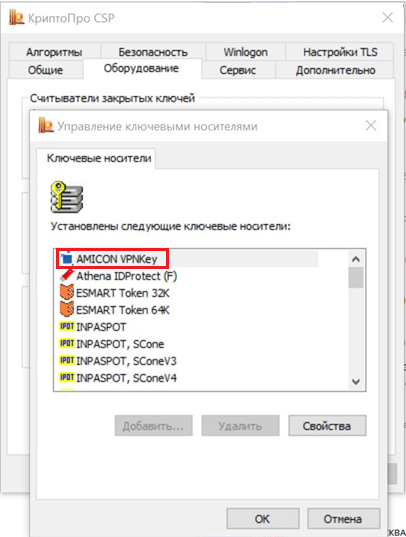This screenshot has width=406, height=537.
Task: Click the IPOT icon for INPASPOT, SCone
Action: [67, 343]
